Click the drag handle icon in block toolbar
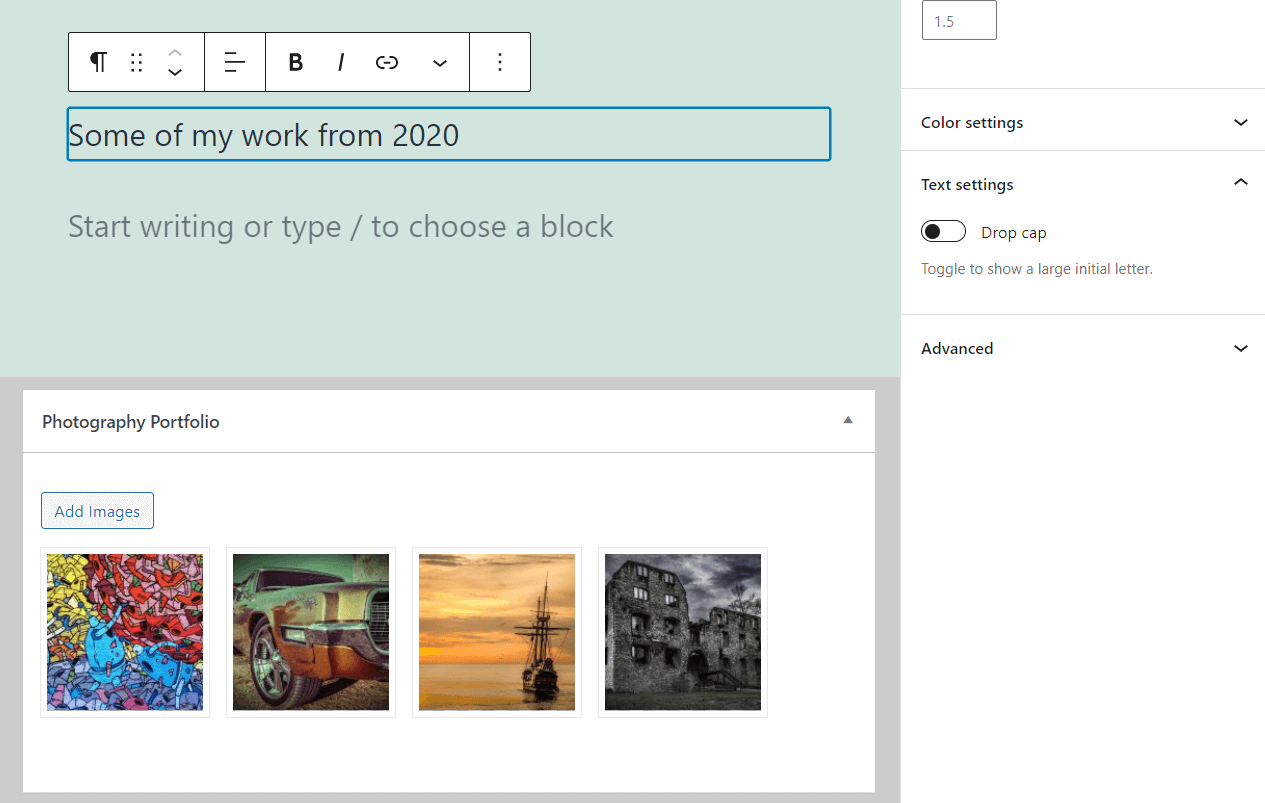This screenshot has width=1265, height=803. point(137,62)
